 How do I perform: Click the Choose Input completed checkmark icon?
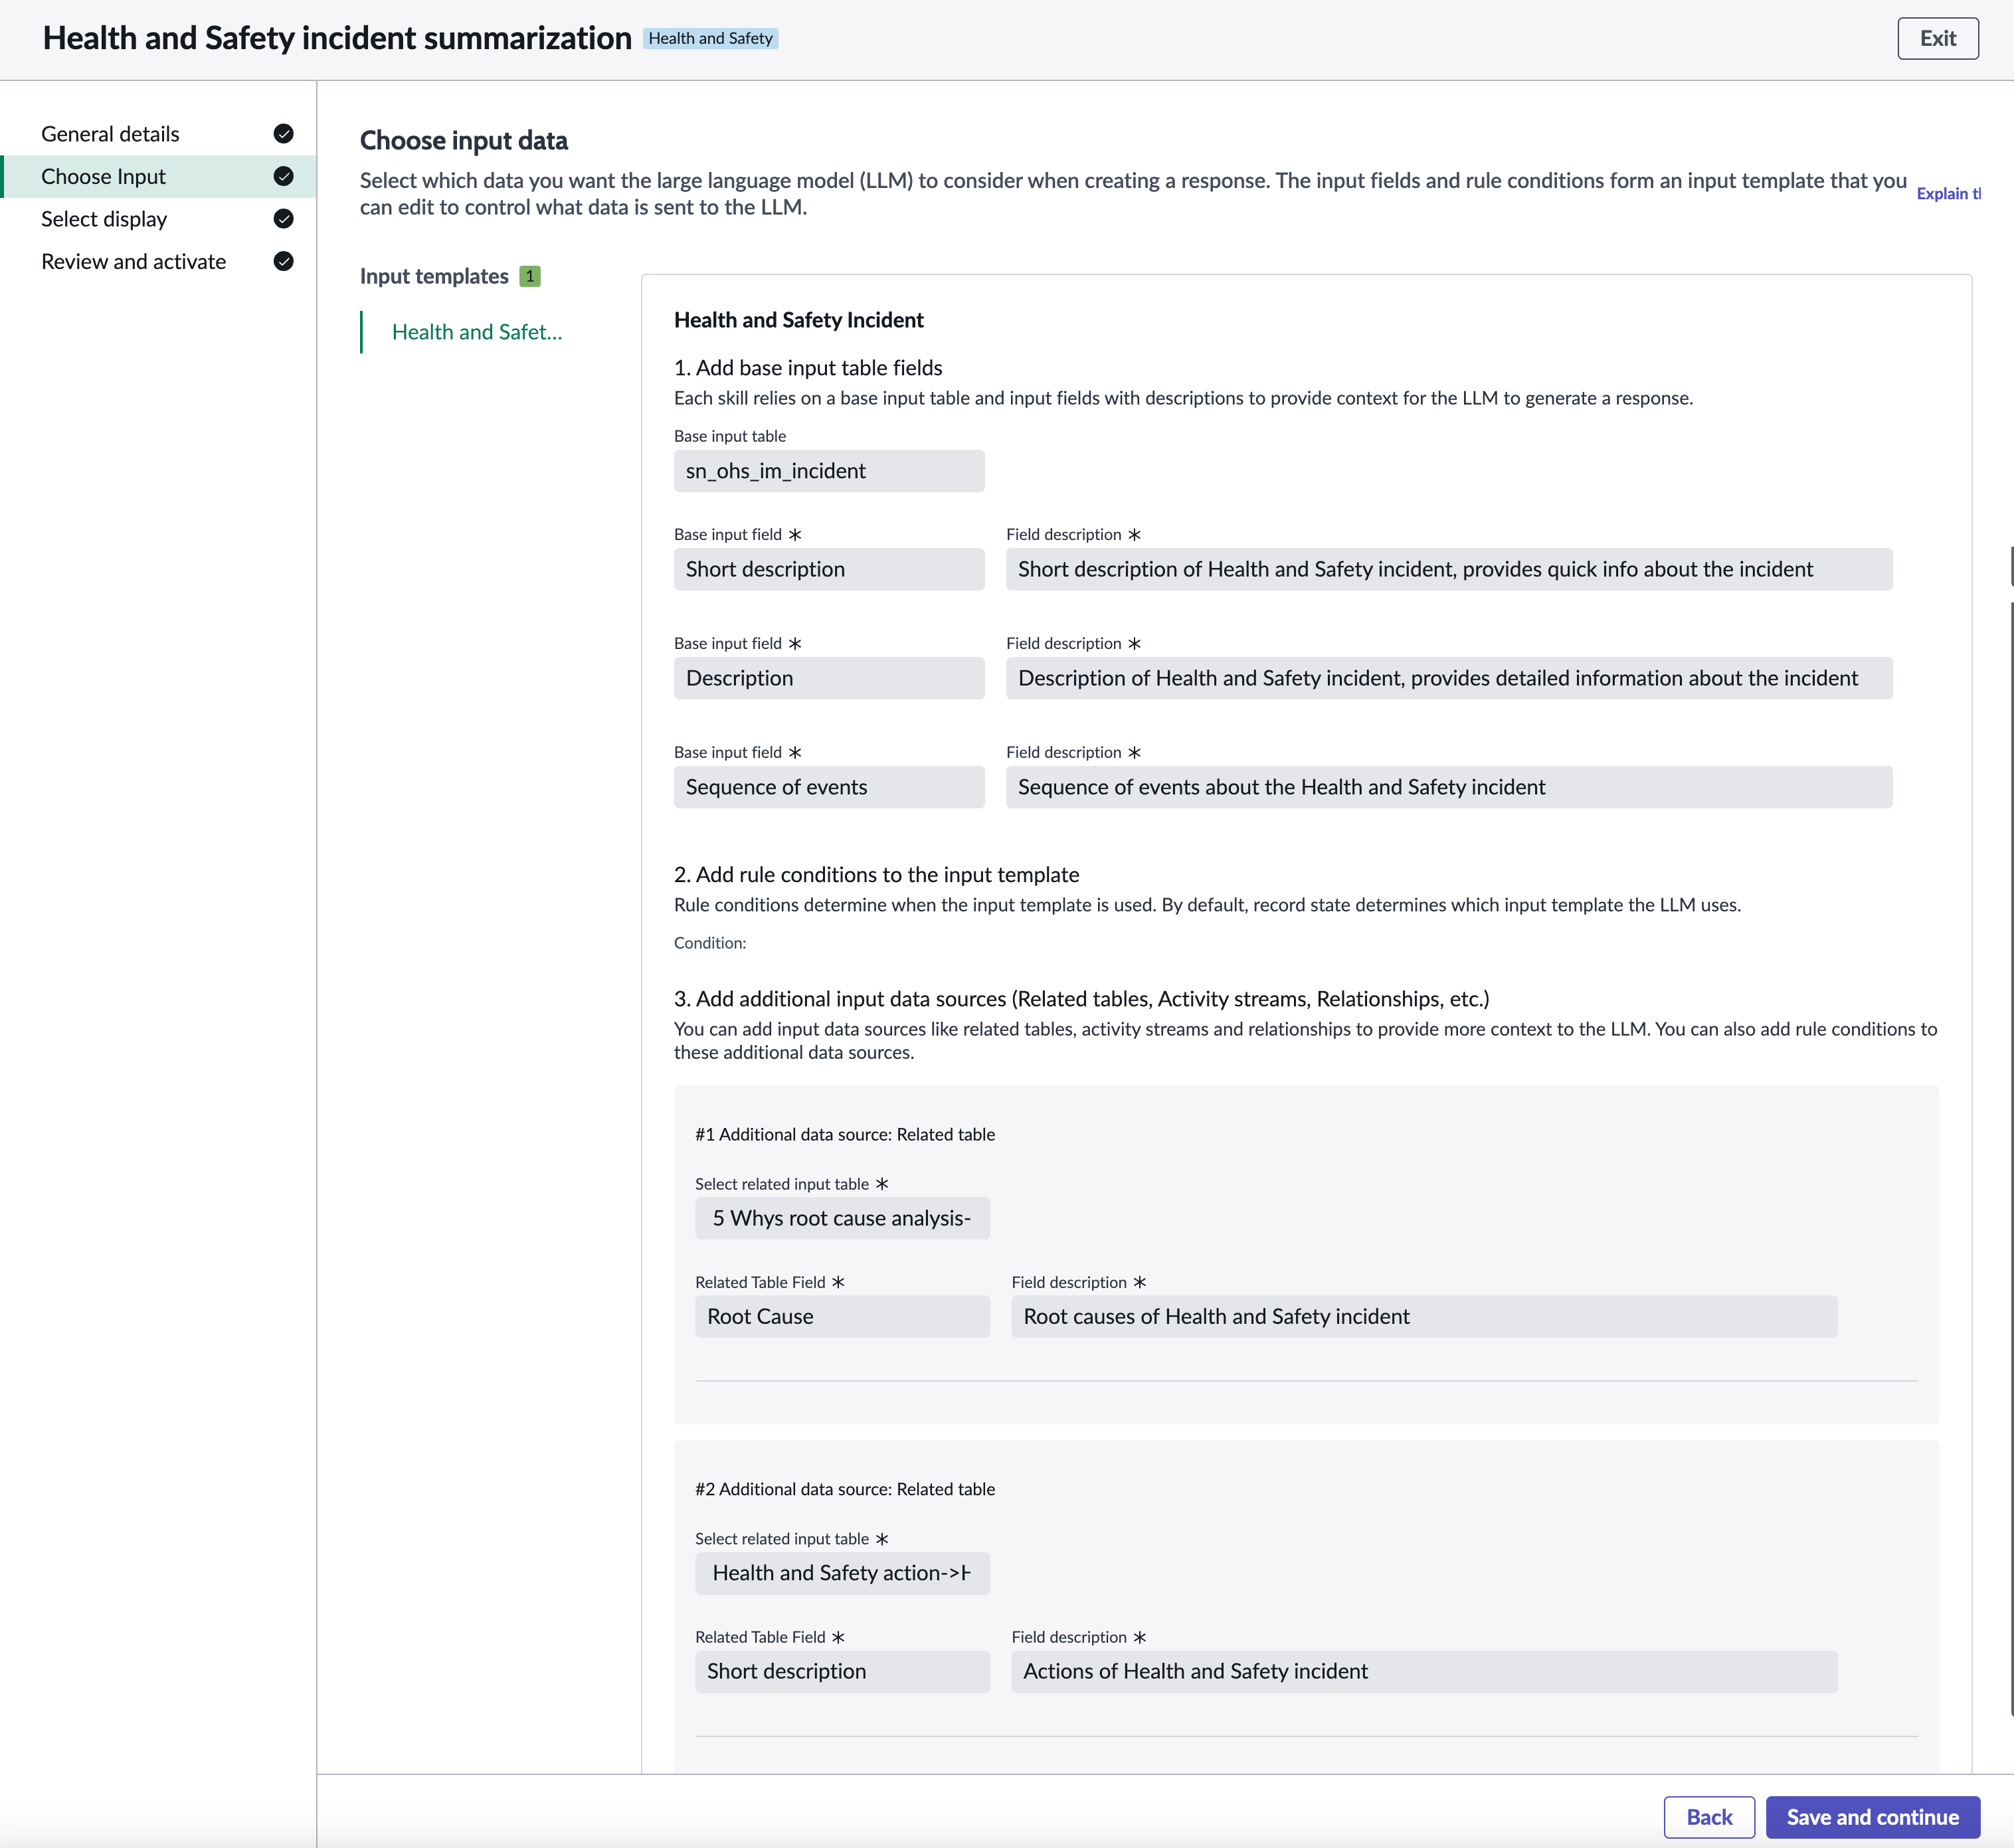pyautogui.click(x=283, y=176)
